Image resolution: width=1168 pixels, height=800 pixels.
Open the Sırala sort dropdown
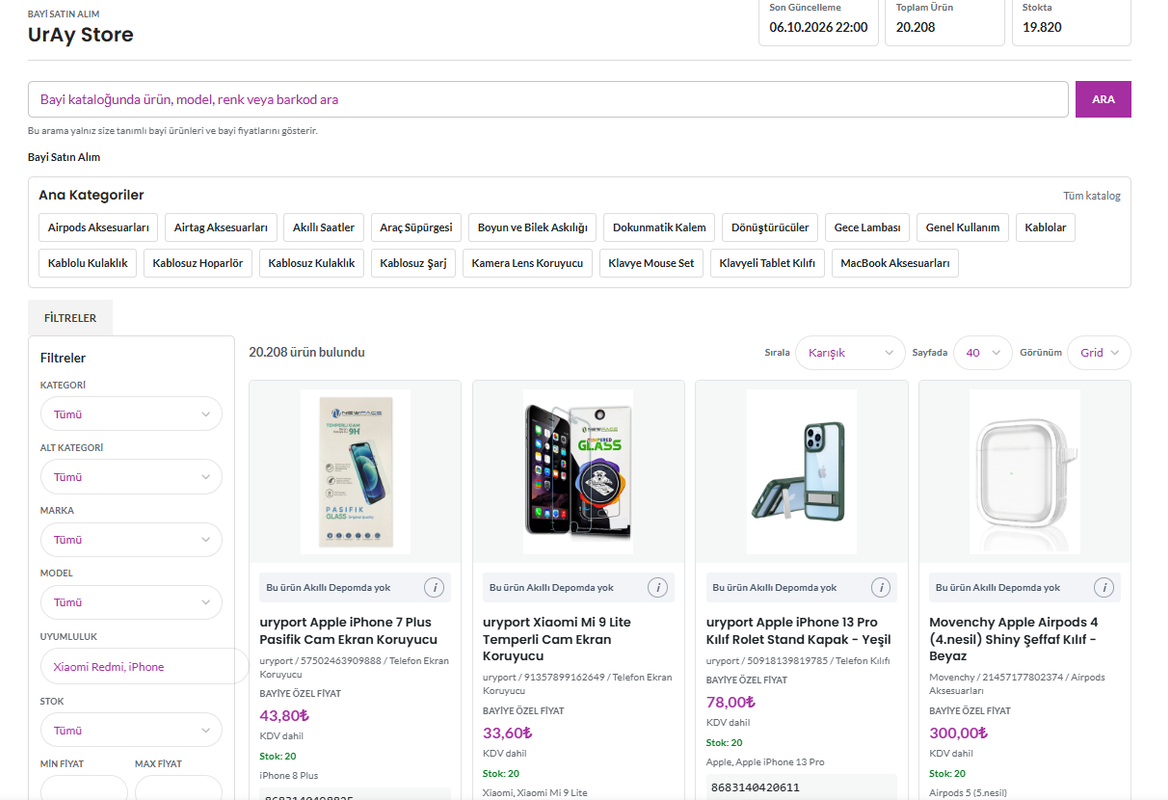850,353
